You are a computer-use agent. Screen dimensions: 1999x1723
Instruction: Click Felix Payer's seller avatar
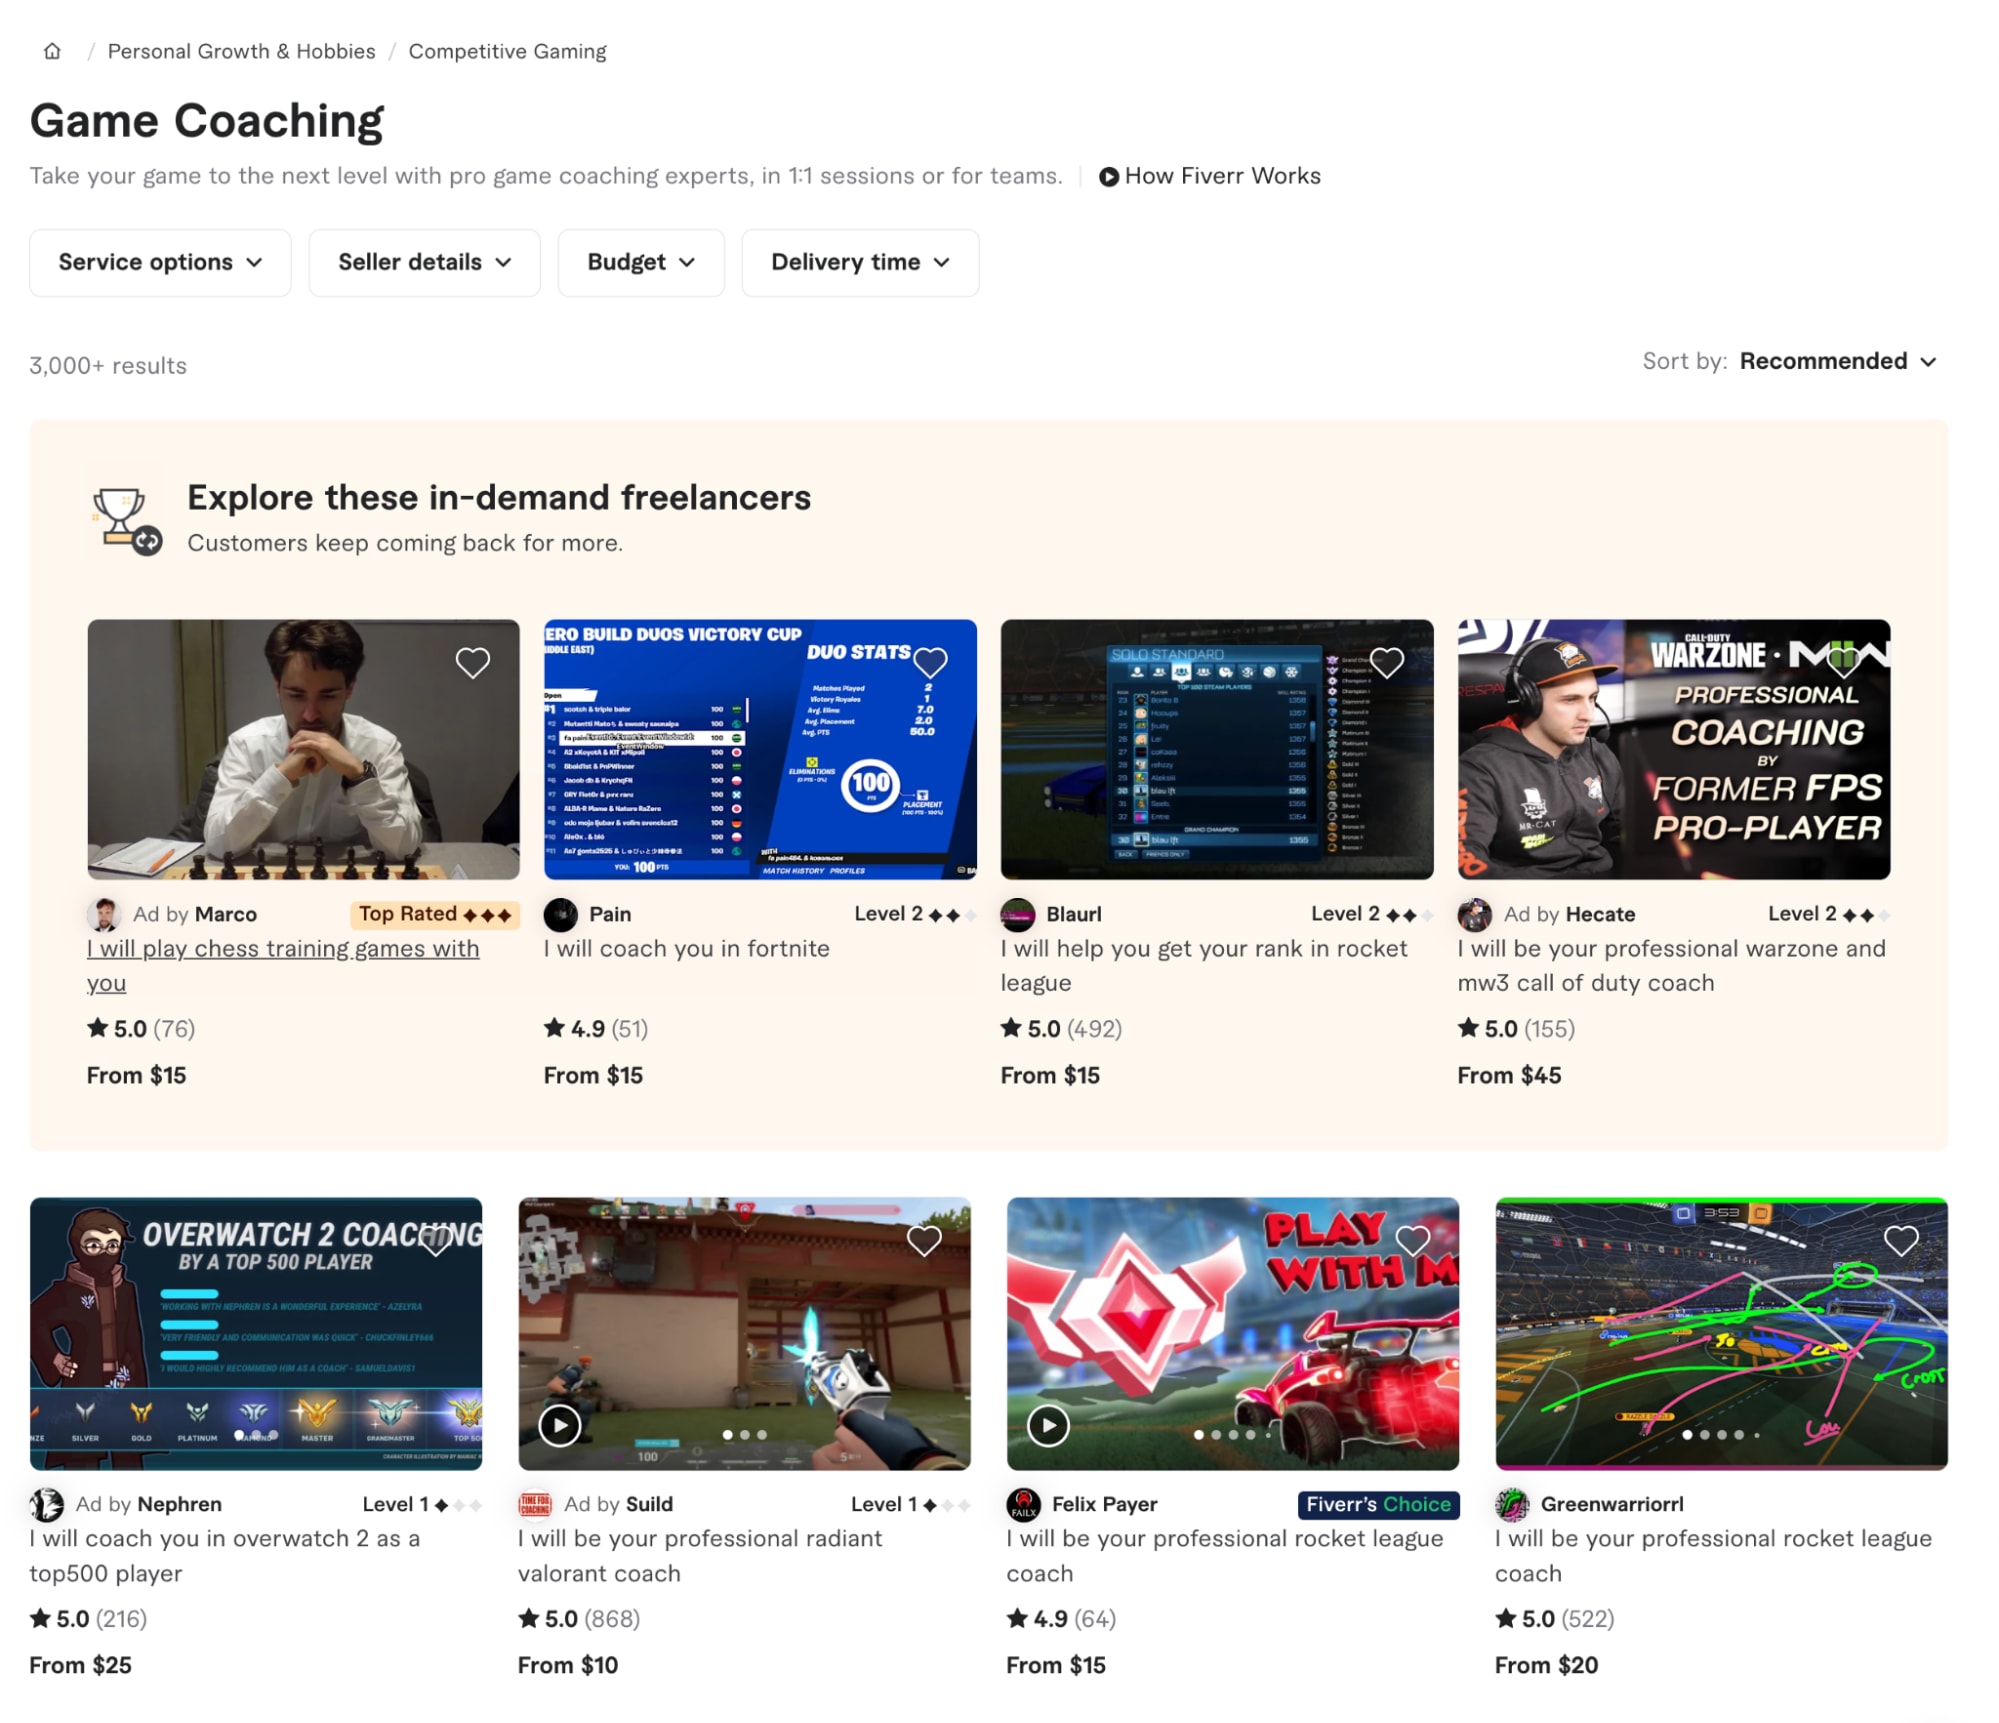coord(1024,1504)
